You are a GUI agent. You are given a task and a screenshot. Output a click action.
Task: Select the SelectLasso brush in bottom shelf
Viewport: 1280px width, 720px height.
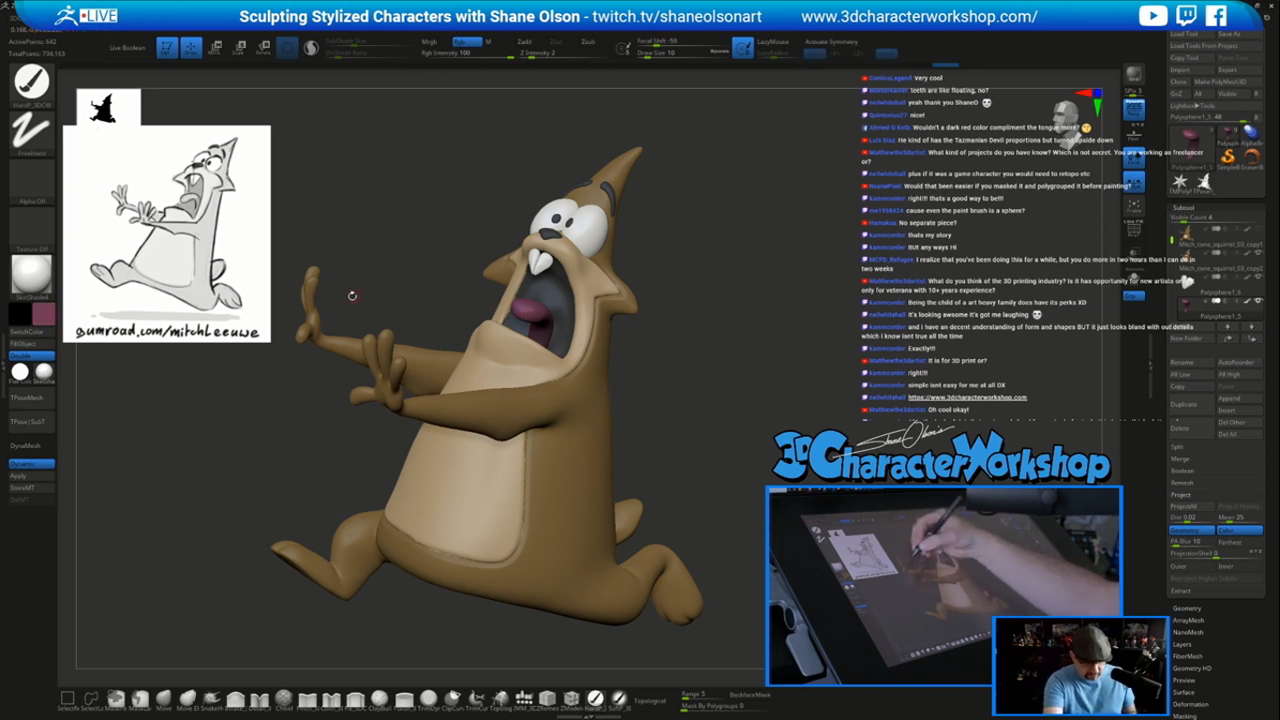(x=91, y=699)
